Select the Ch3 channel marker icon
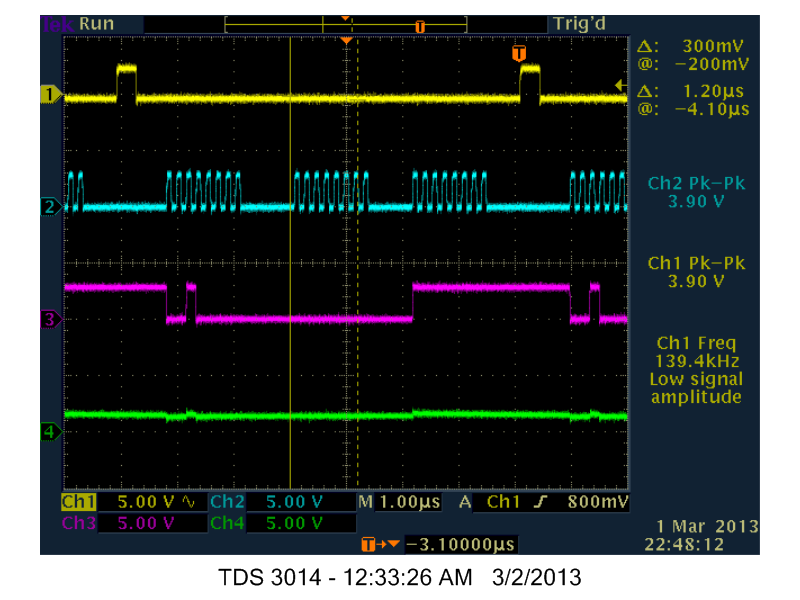 47,320
